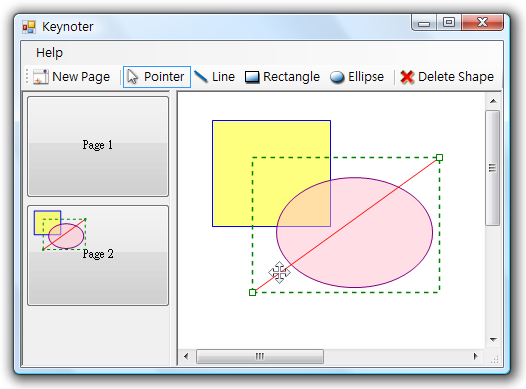This screenshot has height=389, width=526.
Task: Click the horizontal scrollbar left arrow
Action: [186, 356]
